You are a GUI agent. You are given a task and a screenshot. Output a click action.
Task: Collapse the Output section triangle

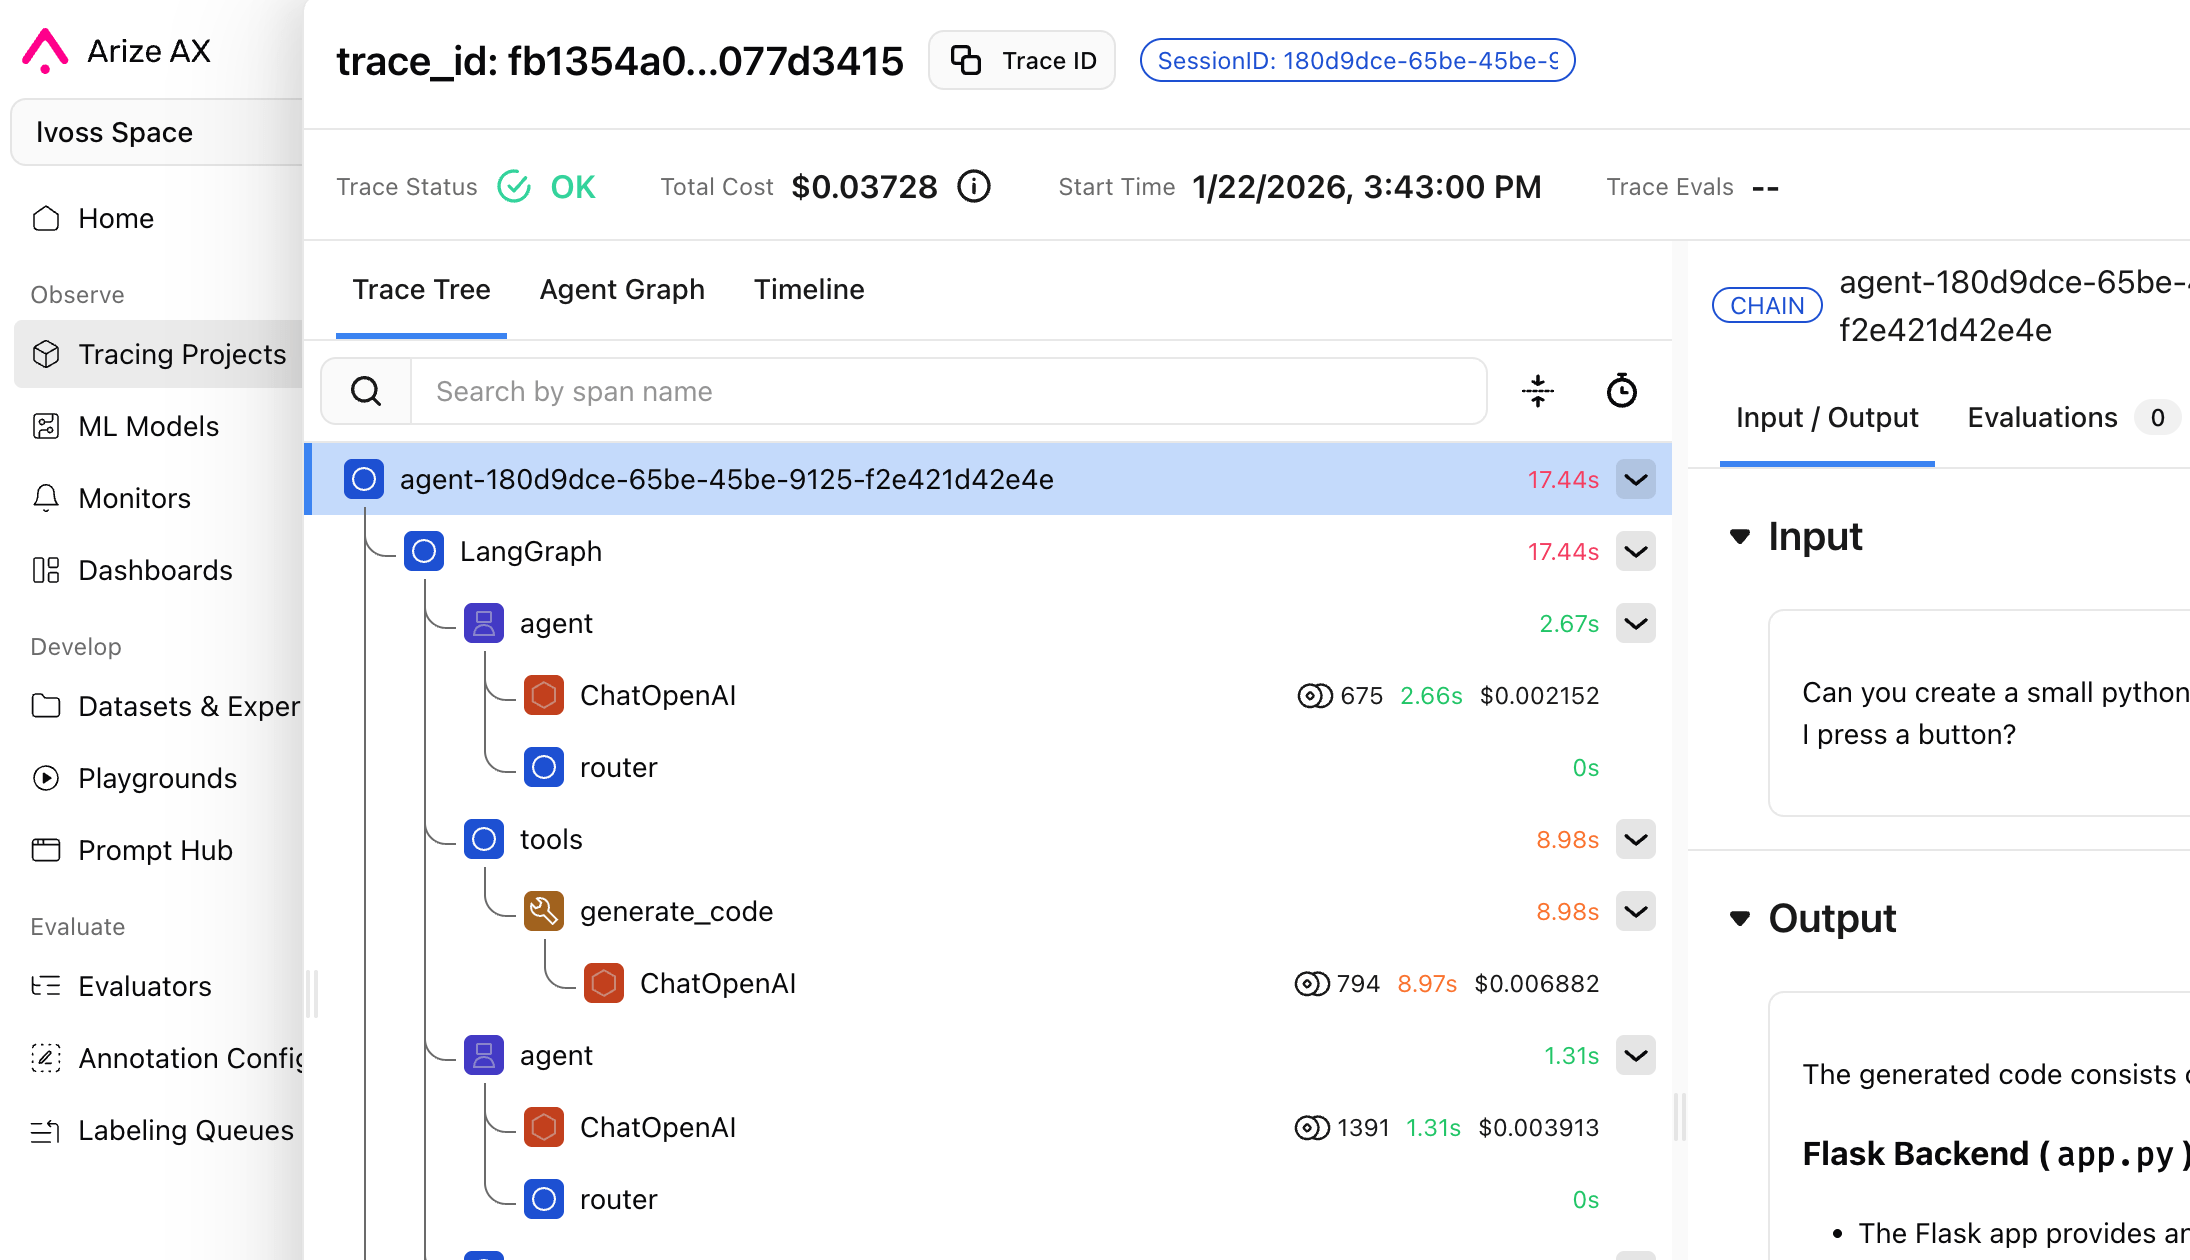pyautogui.click(x=1740, y=919)
